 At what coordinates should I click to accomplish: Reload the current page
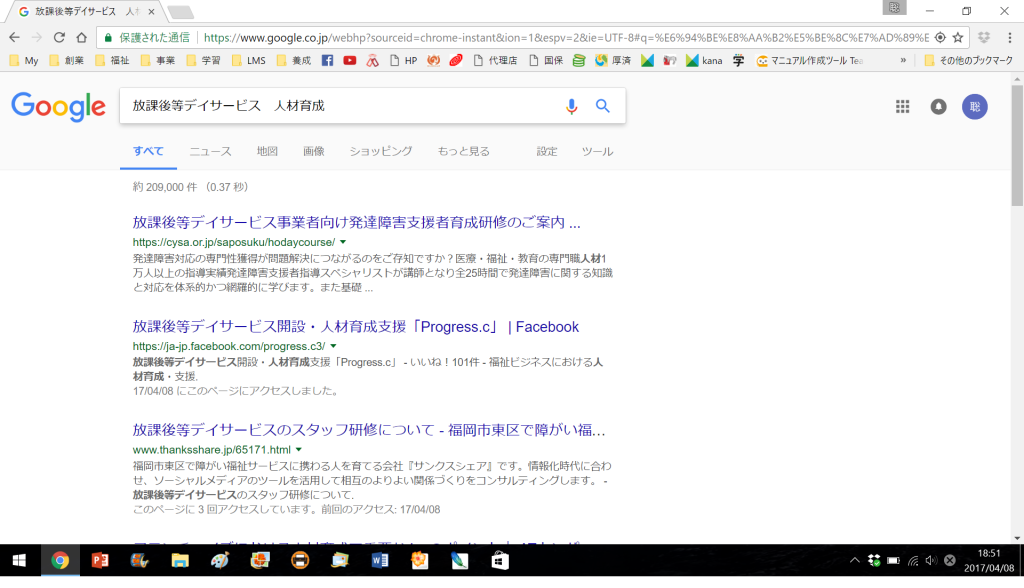[x=59, y=38]
